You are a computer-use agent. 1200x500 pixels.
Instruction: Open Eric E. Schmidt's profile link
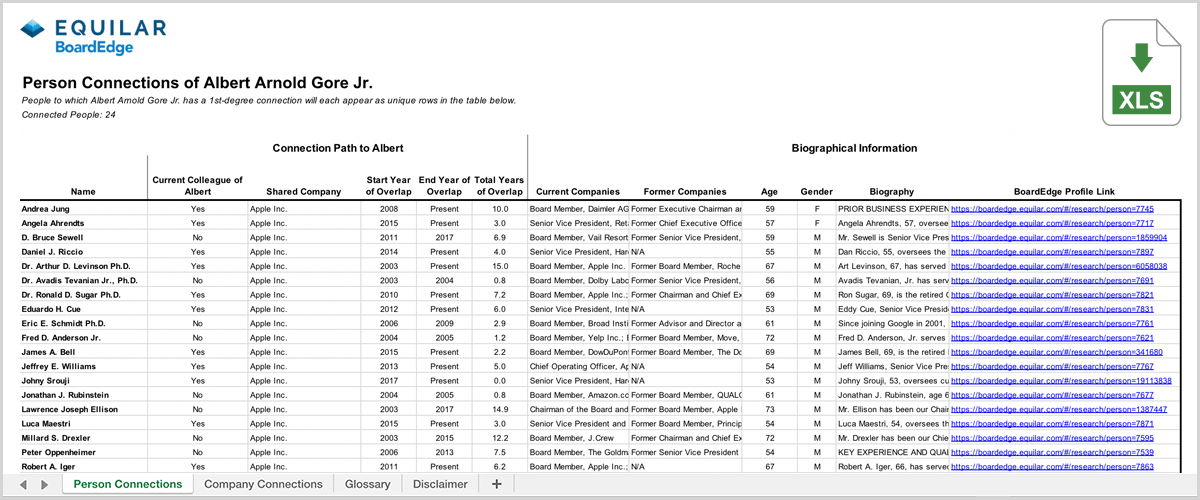coord(1052,324)
